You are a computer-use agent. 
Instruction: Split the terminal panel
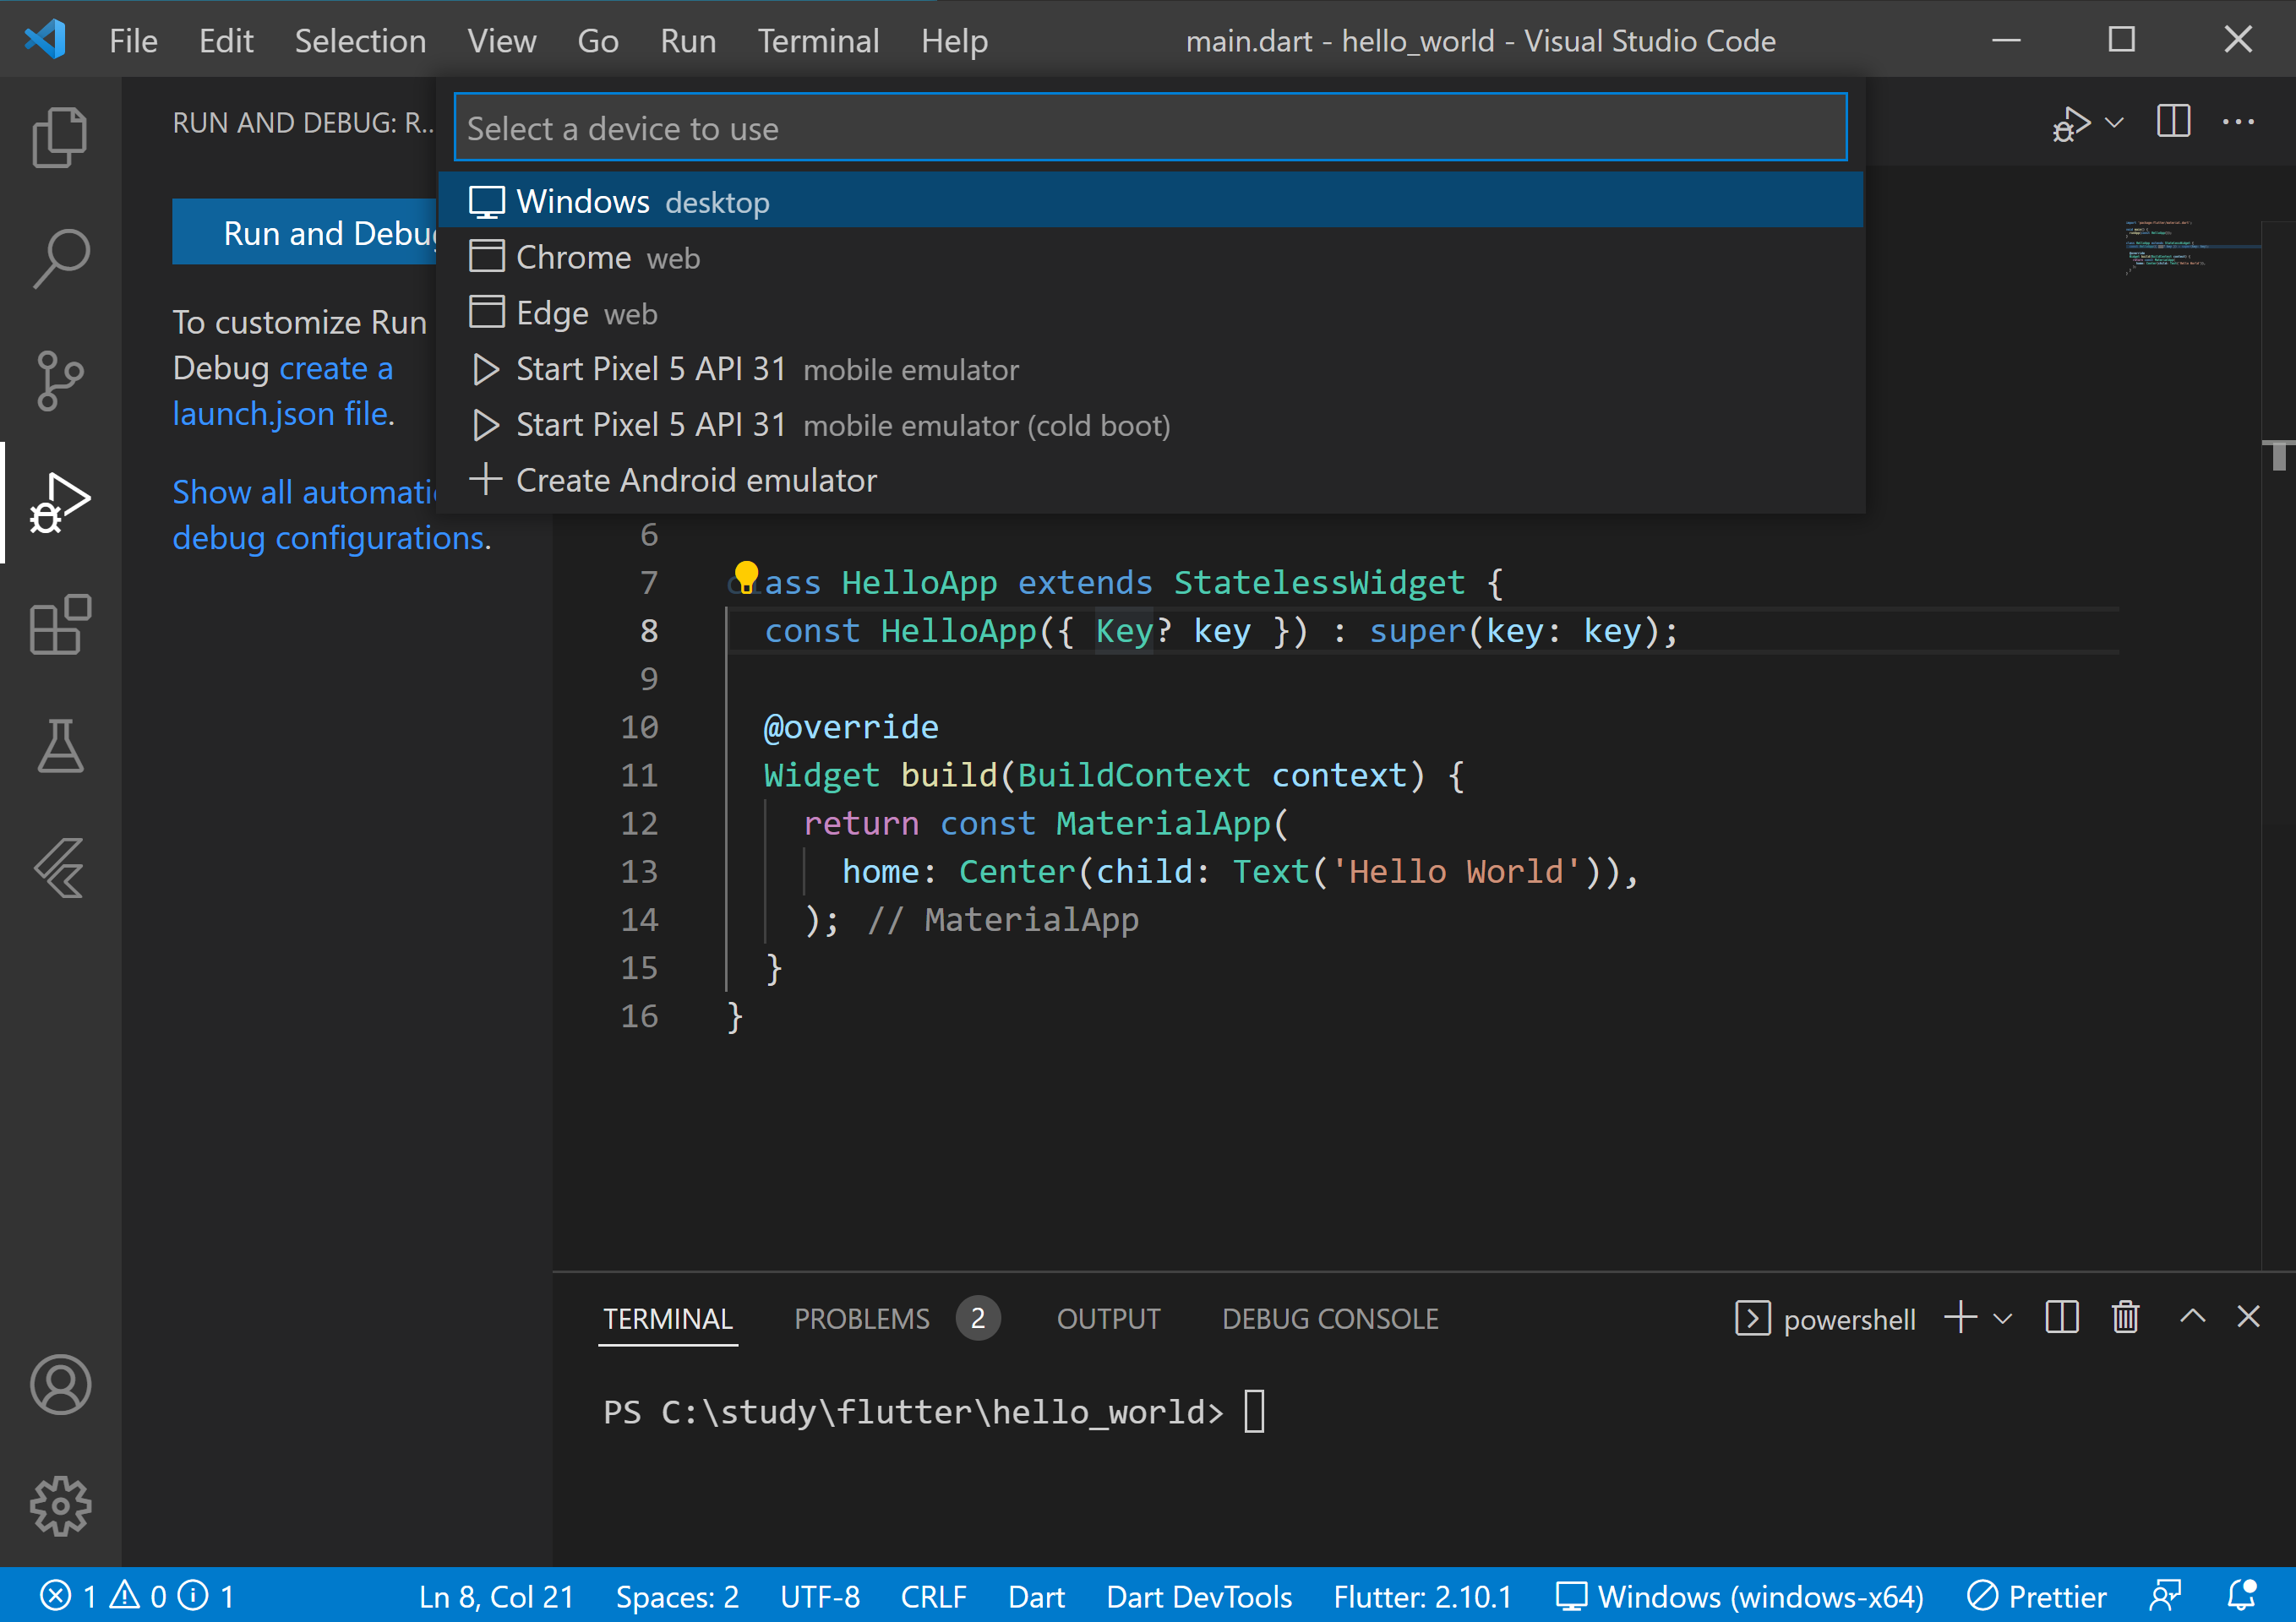pos(2061,1318)
